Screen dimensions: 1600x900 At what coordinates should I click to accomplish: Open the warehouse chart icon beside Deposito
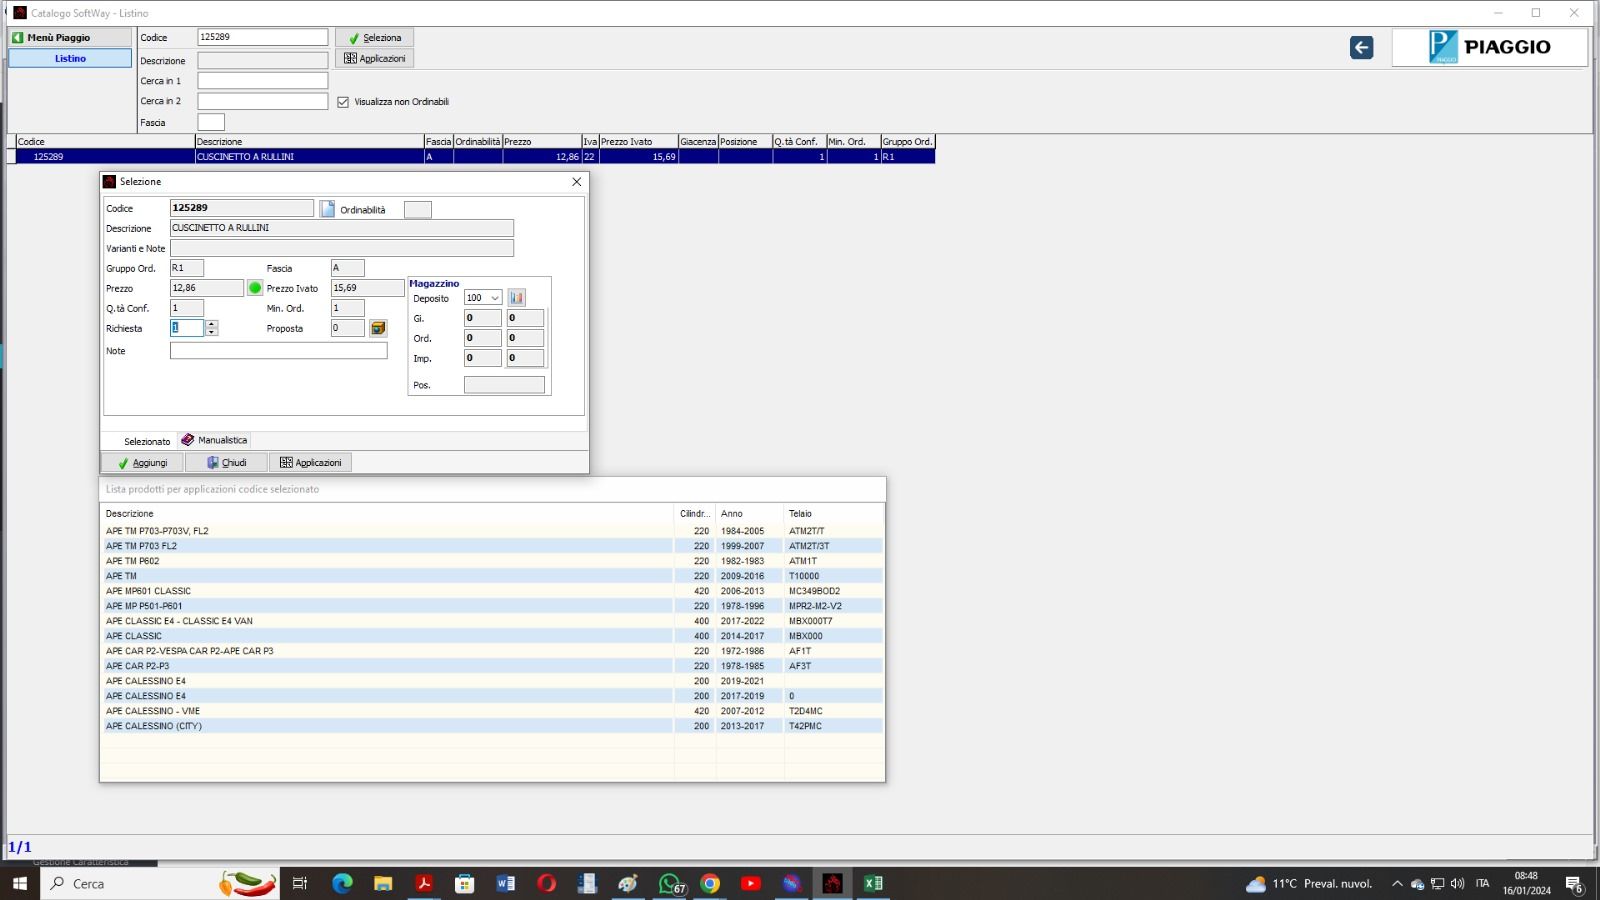click(516, 298)
